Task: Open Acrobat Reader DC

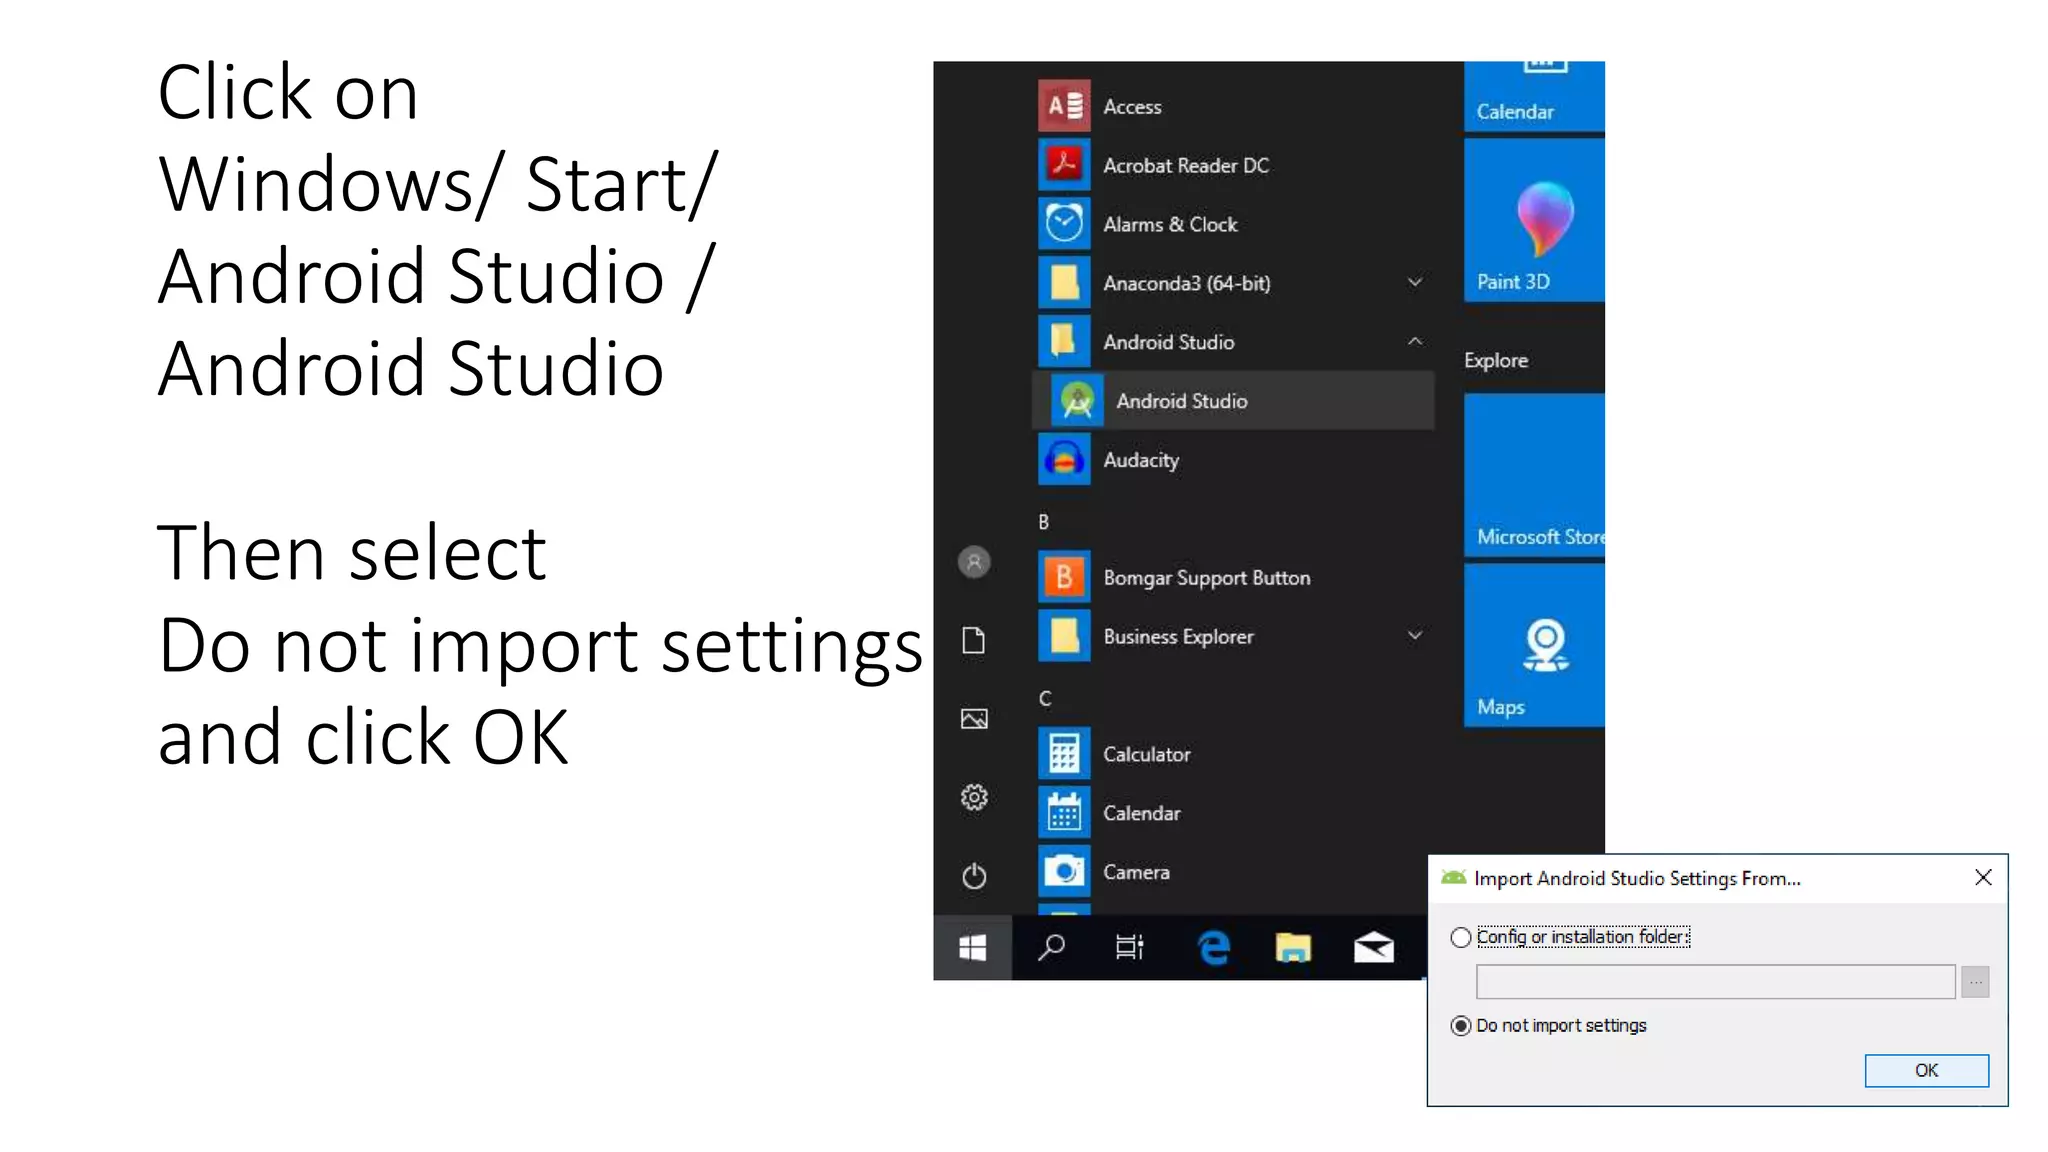Action: (x=1185, y=165)
